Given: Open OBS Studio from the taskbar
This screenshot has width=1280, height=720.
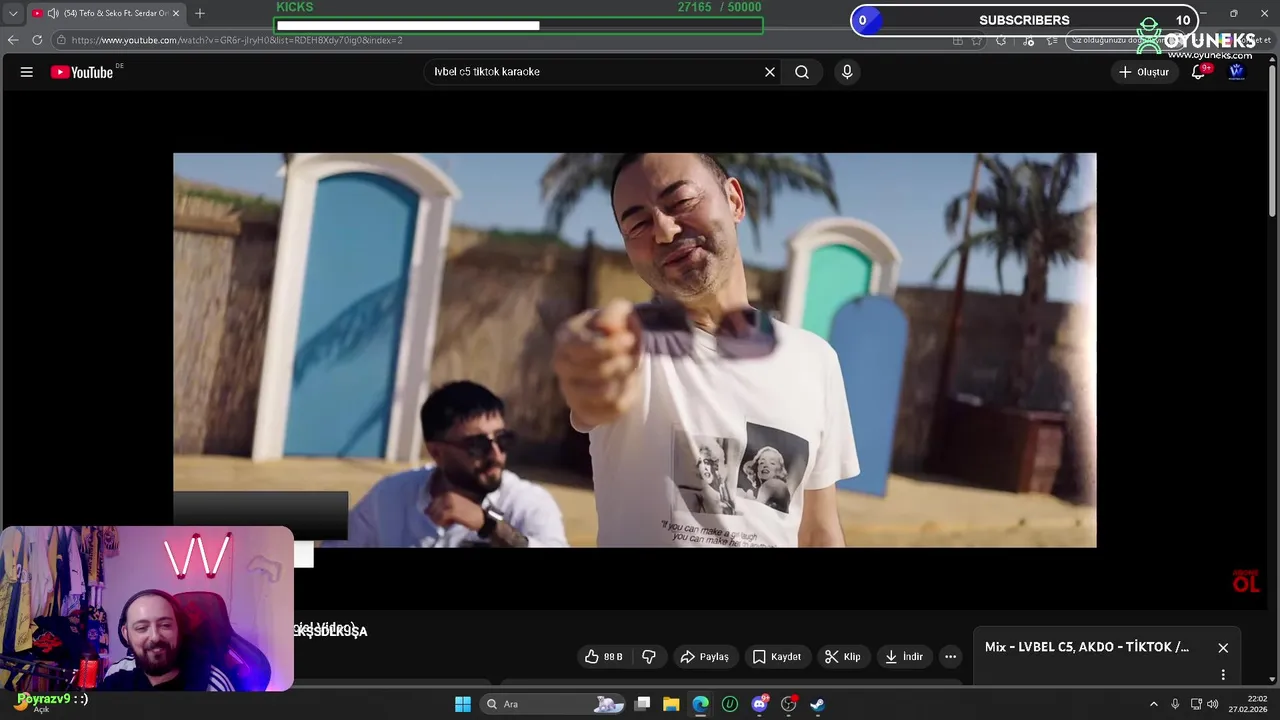Looking at the screenshot, I should coord(789,704).
